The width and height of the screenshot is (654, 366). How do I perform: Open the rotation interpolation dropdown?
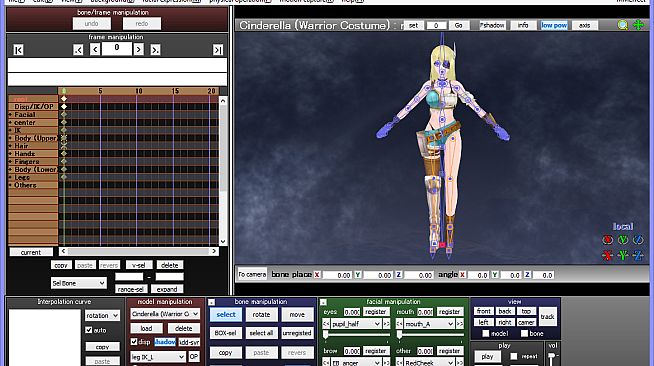102,316
